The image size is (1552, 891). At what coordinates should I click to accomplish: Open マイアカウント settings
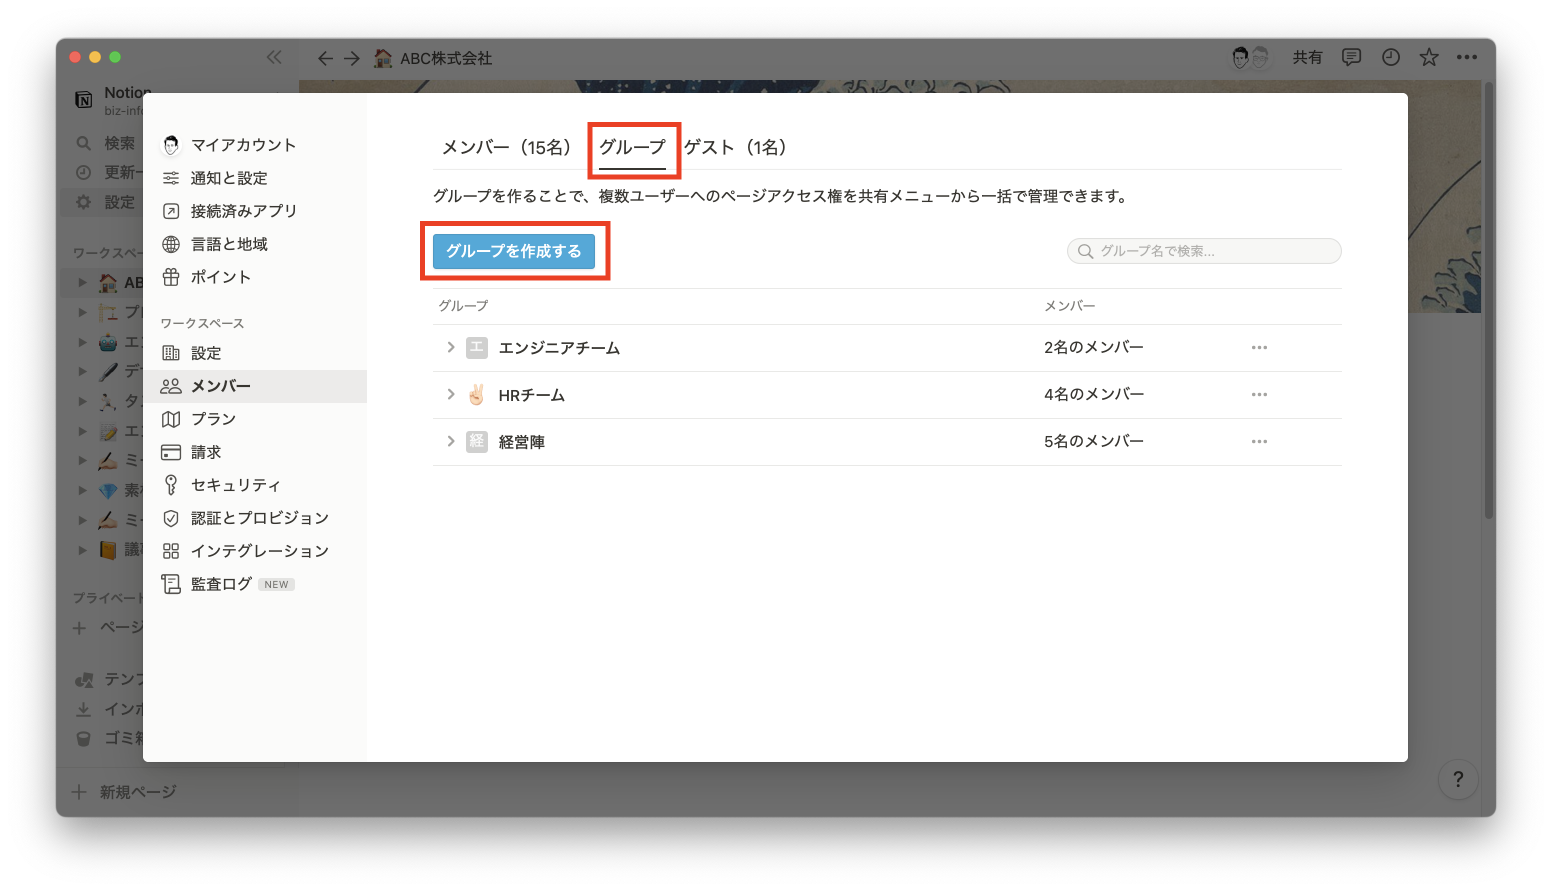point(255,145)
